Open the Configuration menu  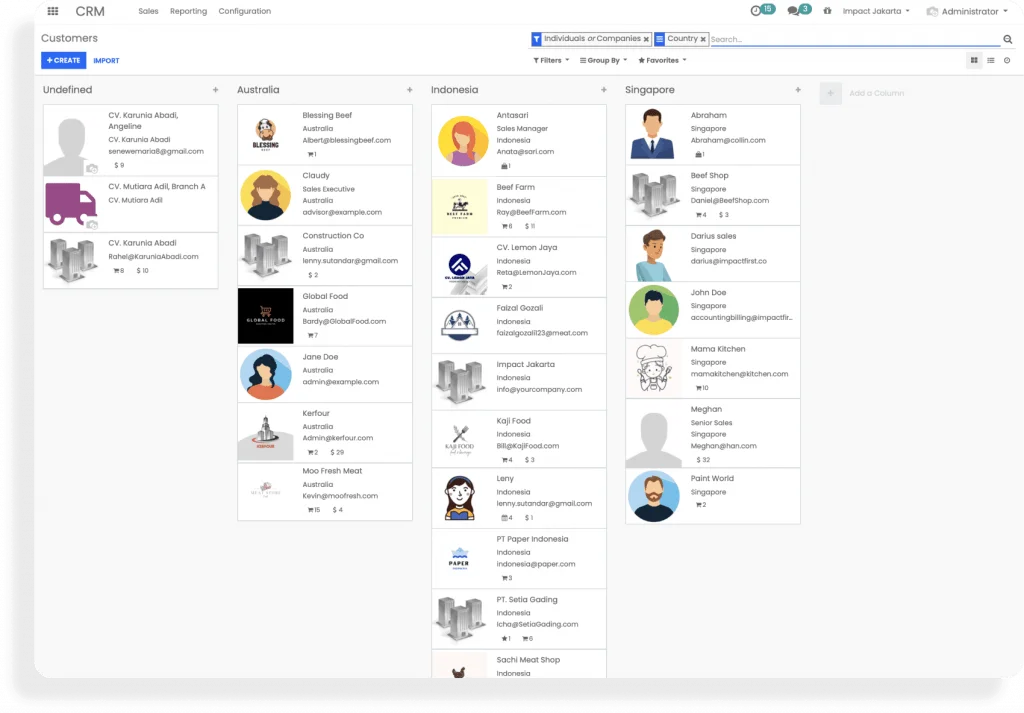click(x=244, y=11)
